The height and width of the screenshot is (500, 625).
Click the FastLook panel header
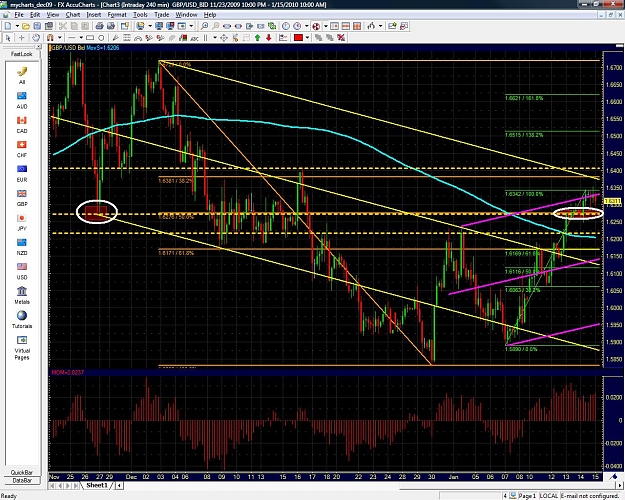pos(22,54)
